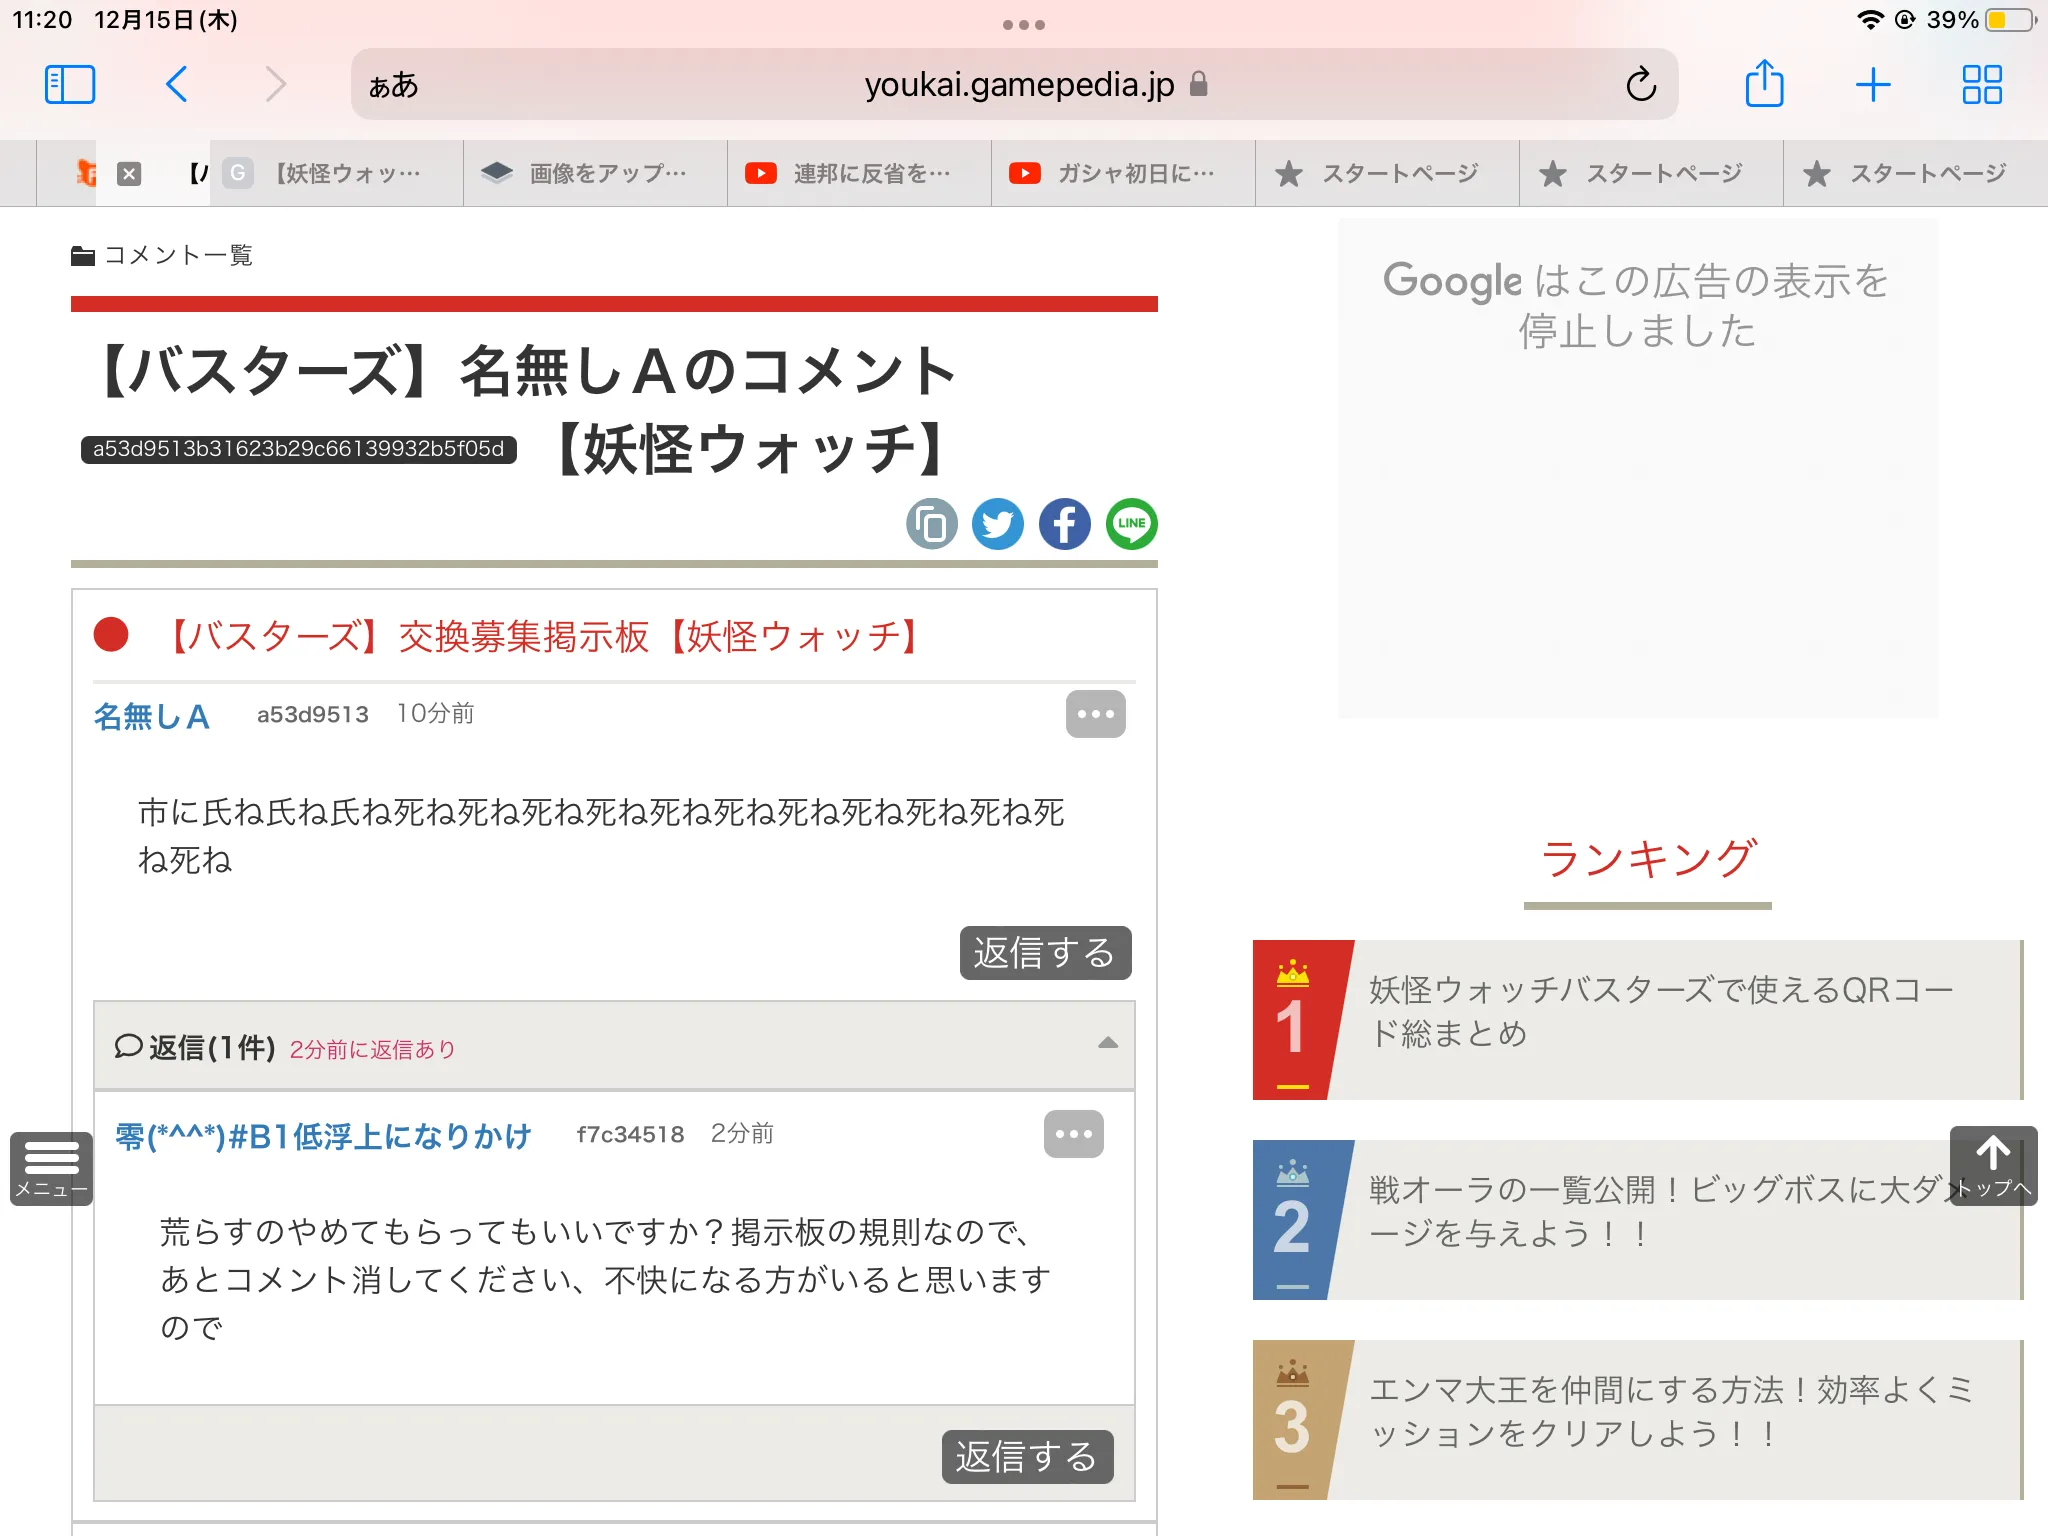Viewport: 2048px width, 1536px height.
Task: Tap the battery status indicator
Action: point(2011,20)
